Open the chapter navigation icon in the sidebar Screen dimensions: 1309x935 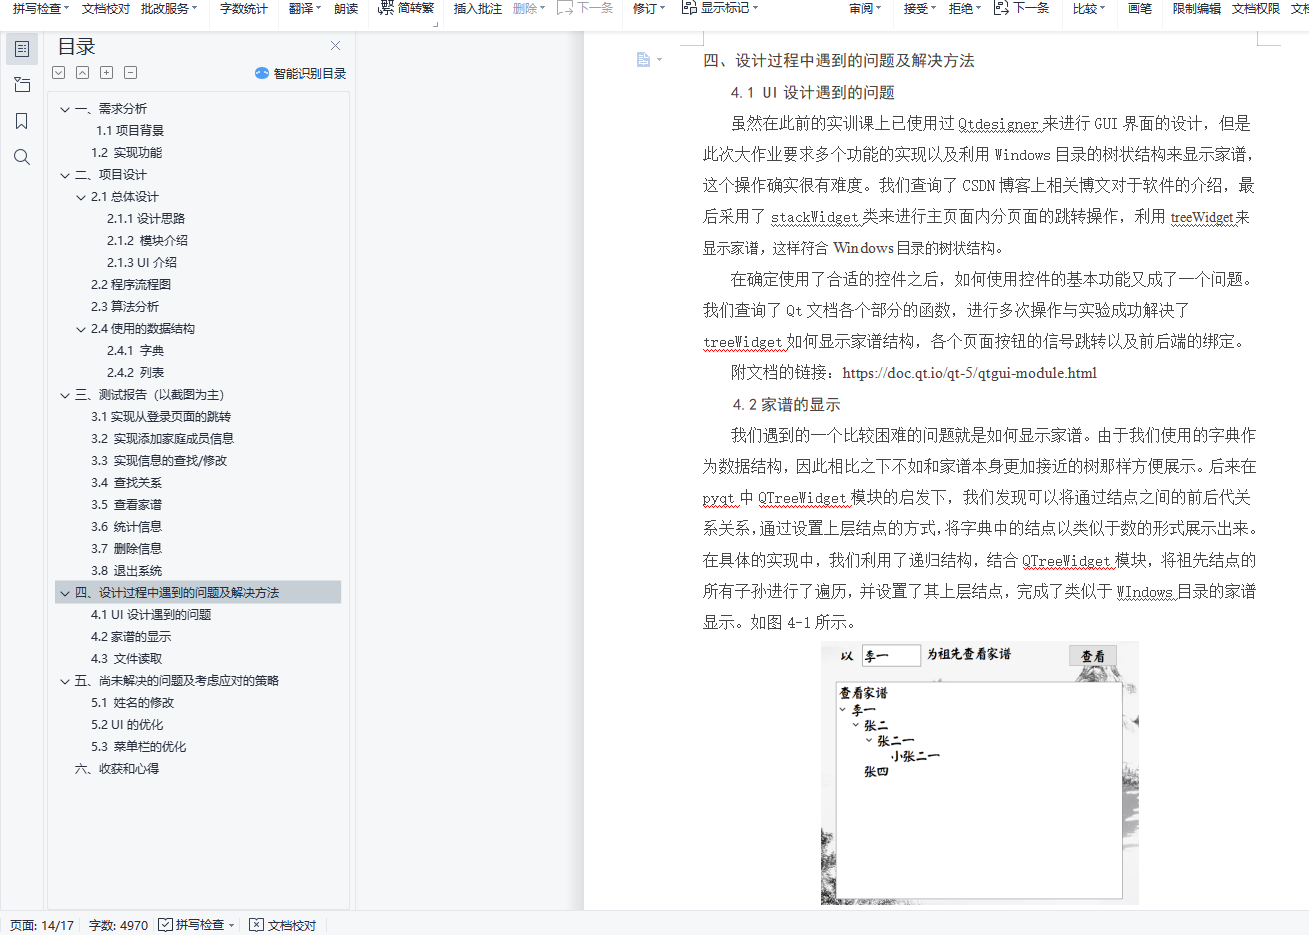[x=22, y=85]
